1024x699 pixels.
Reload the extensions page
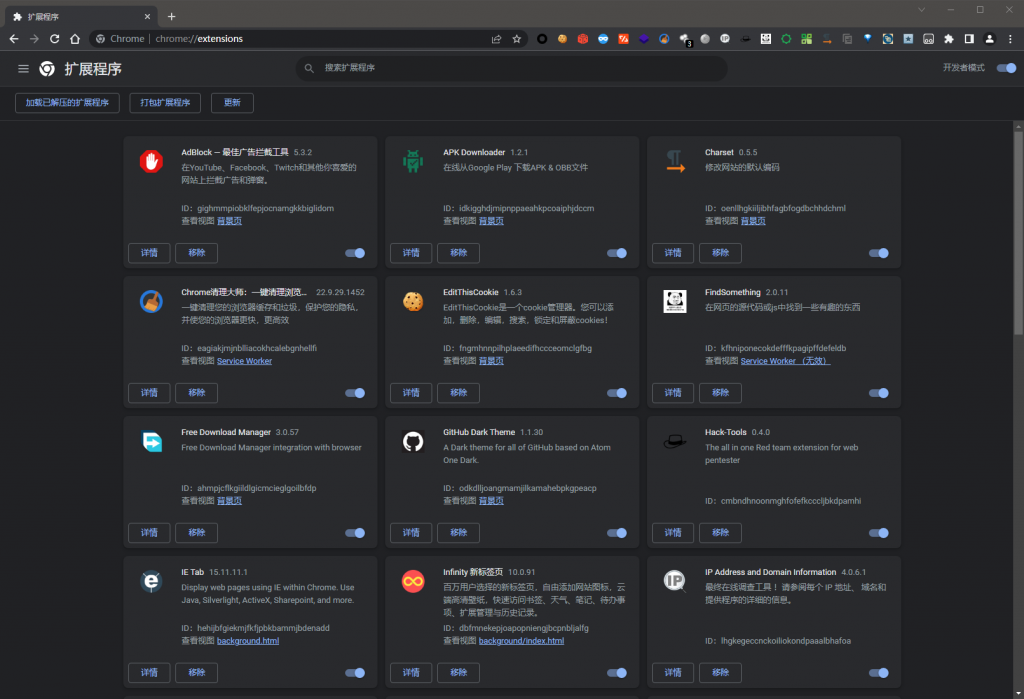(x=55, y=39)
